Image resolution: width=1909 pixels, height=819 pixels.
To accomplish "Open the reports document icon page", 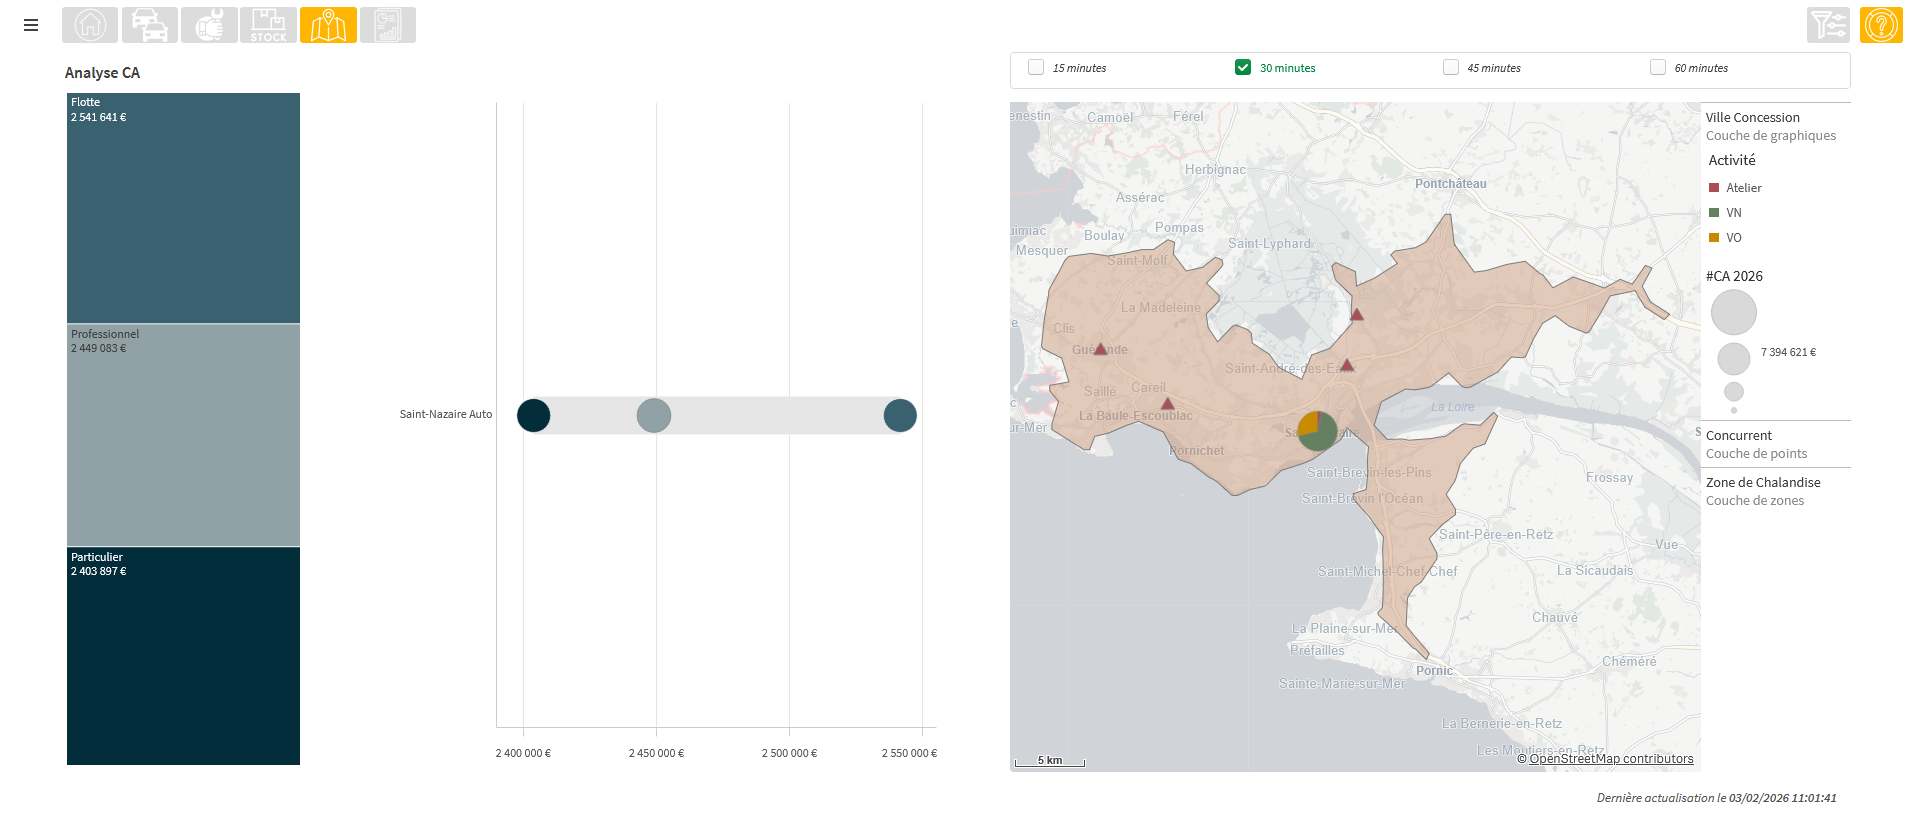I will pyautogui.click(x=387, y=25).
